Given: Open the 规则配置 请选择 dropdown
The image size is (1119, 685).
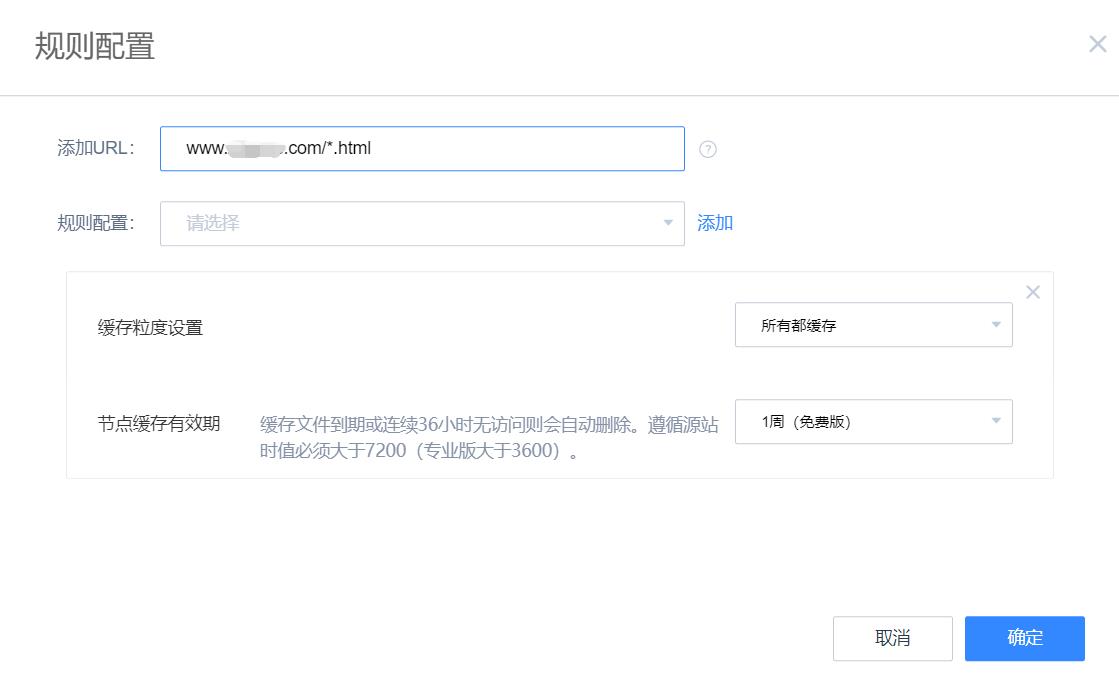Looking at the screenshot, I should [420, 224].
